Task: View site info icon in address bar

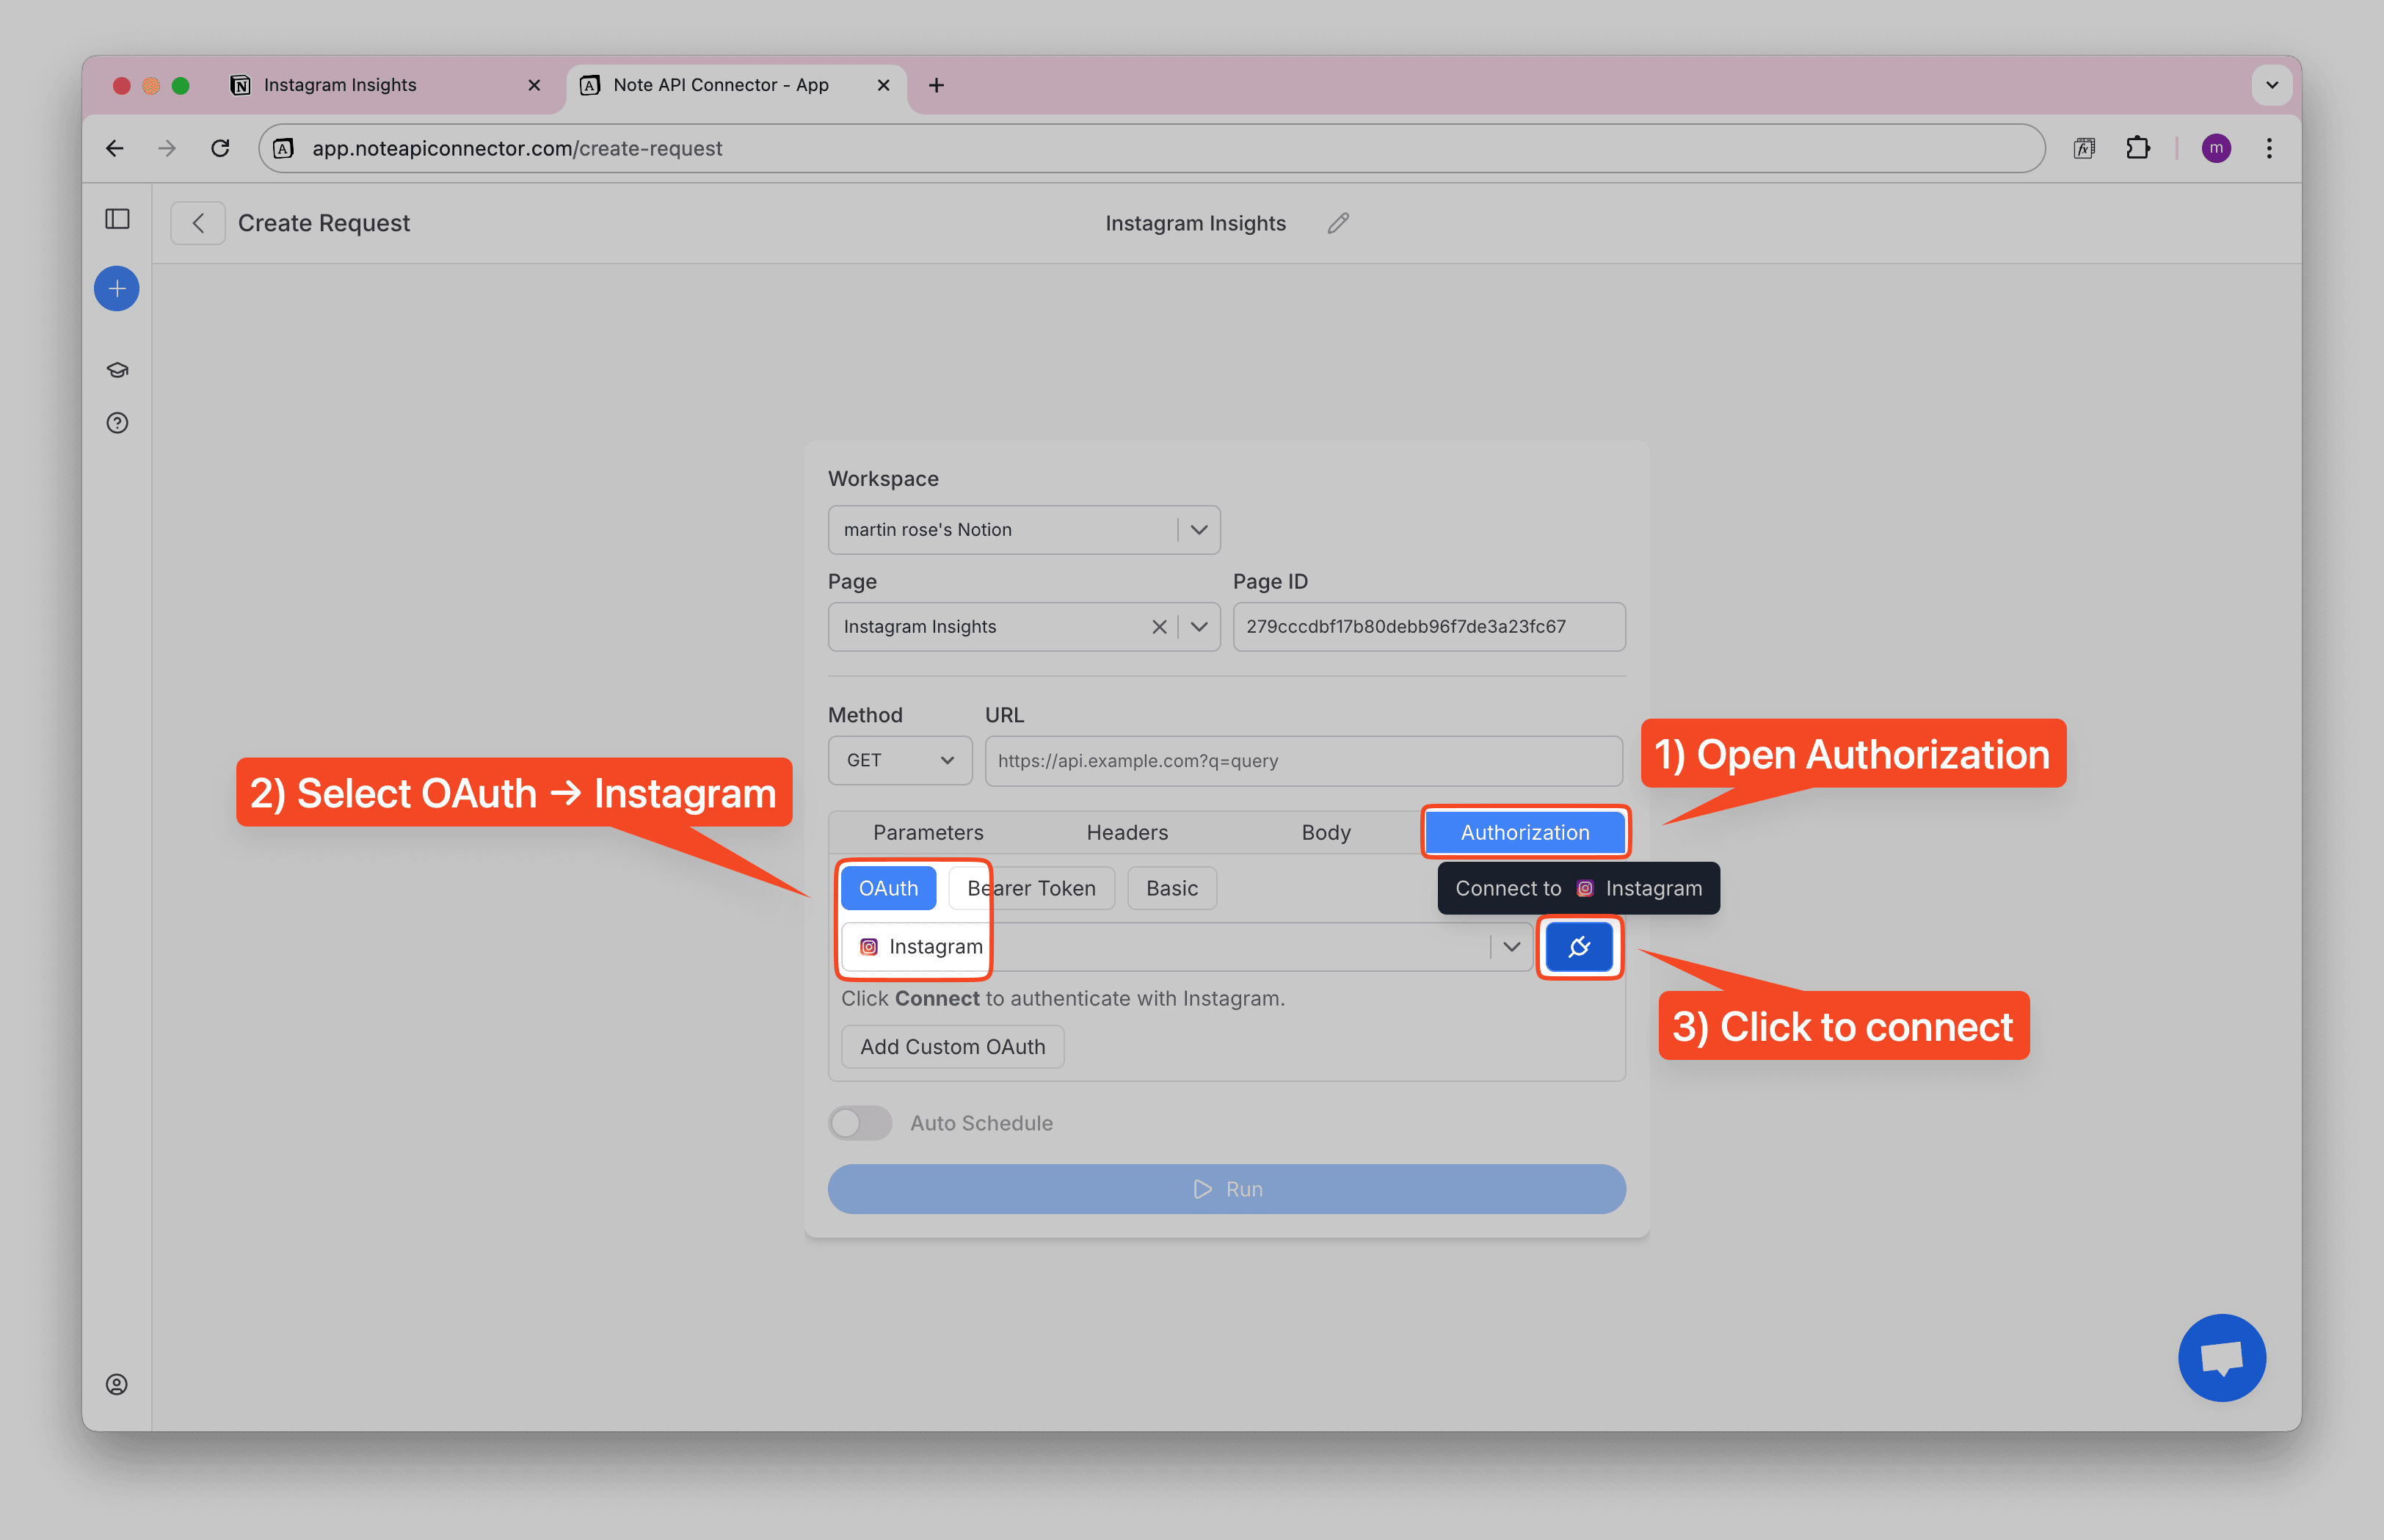Action: 284,148
